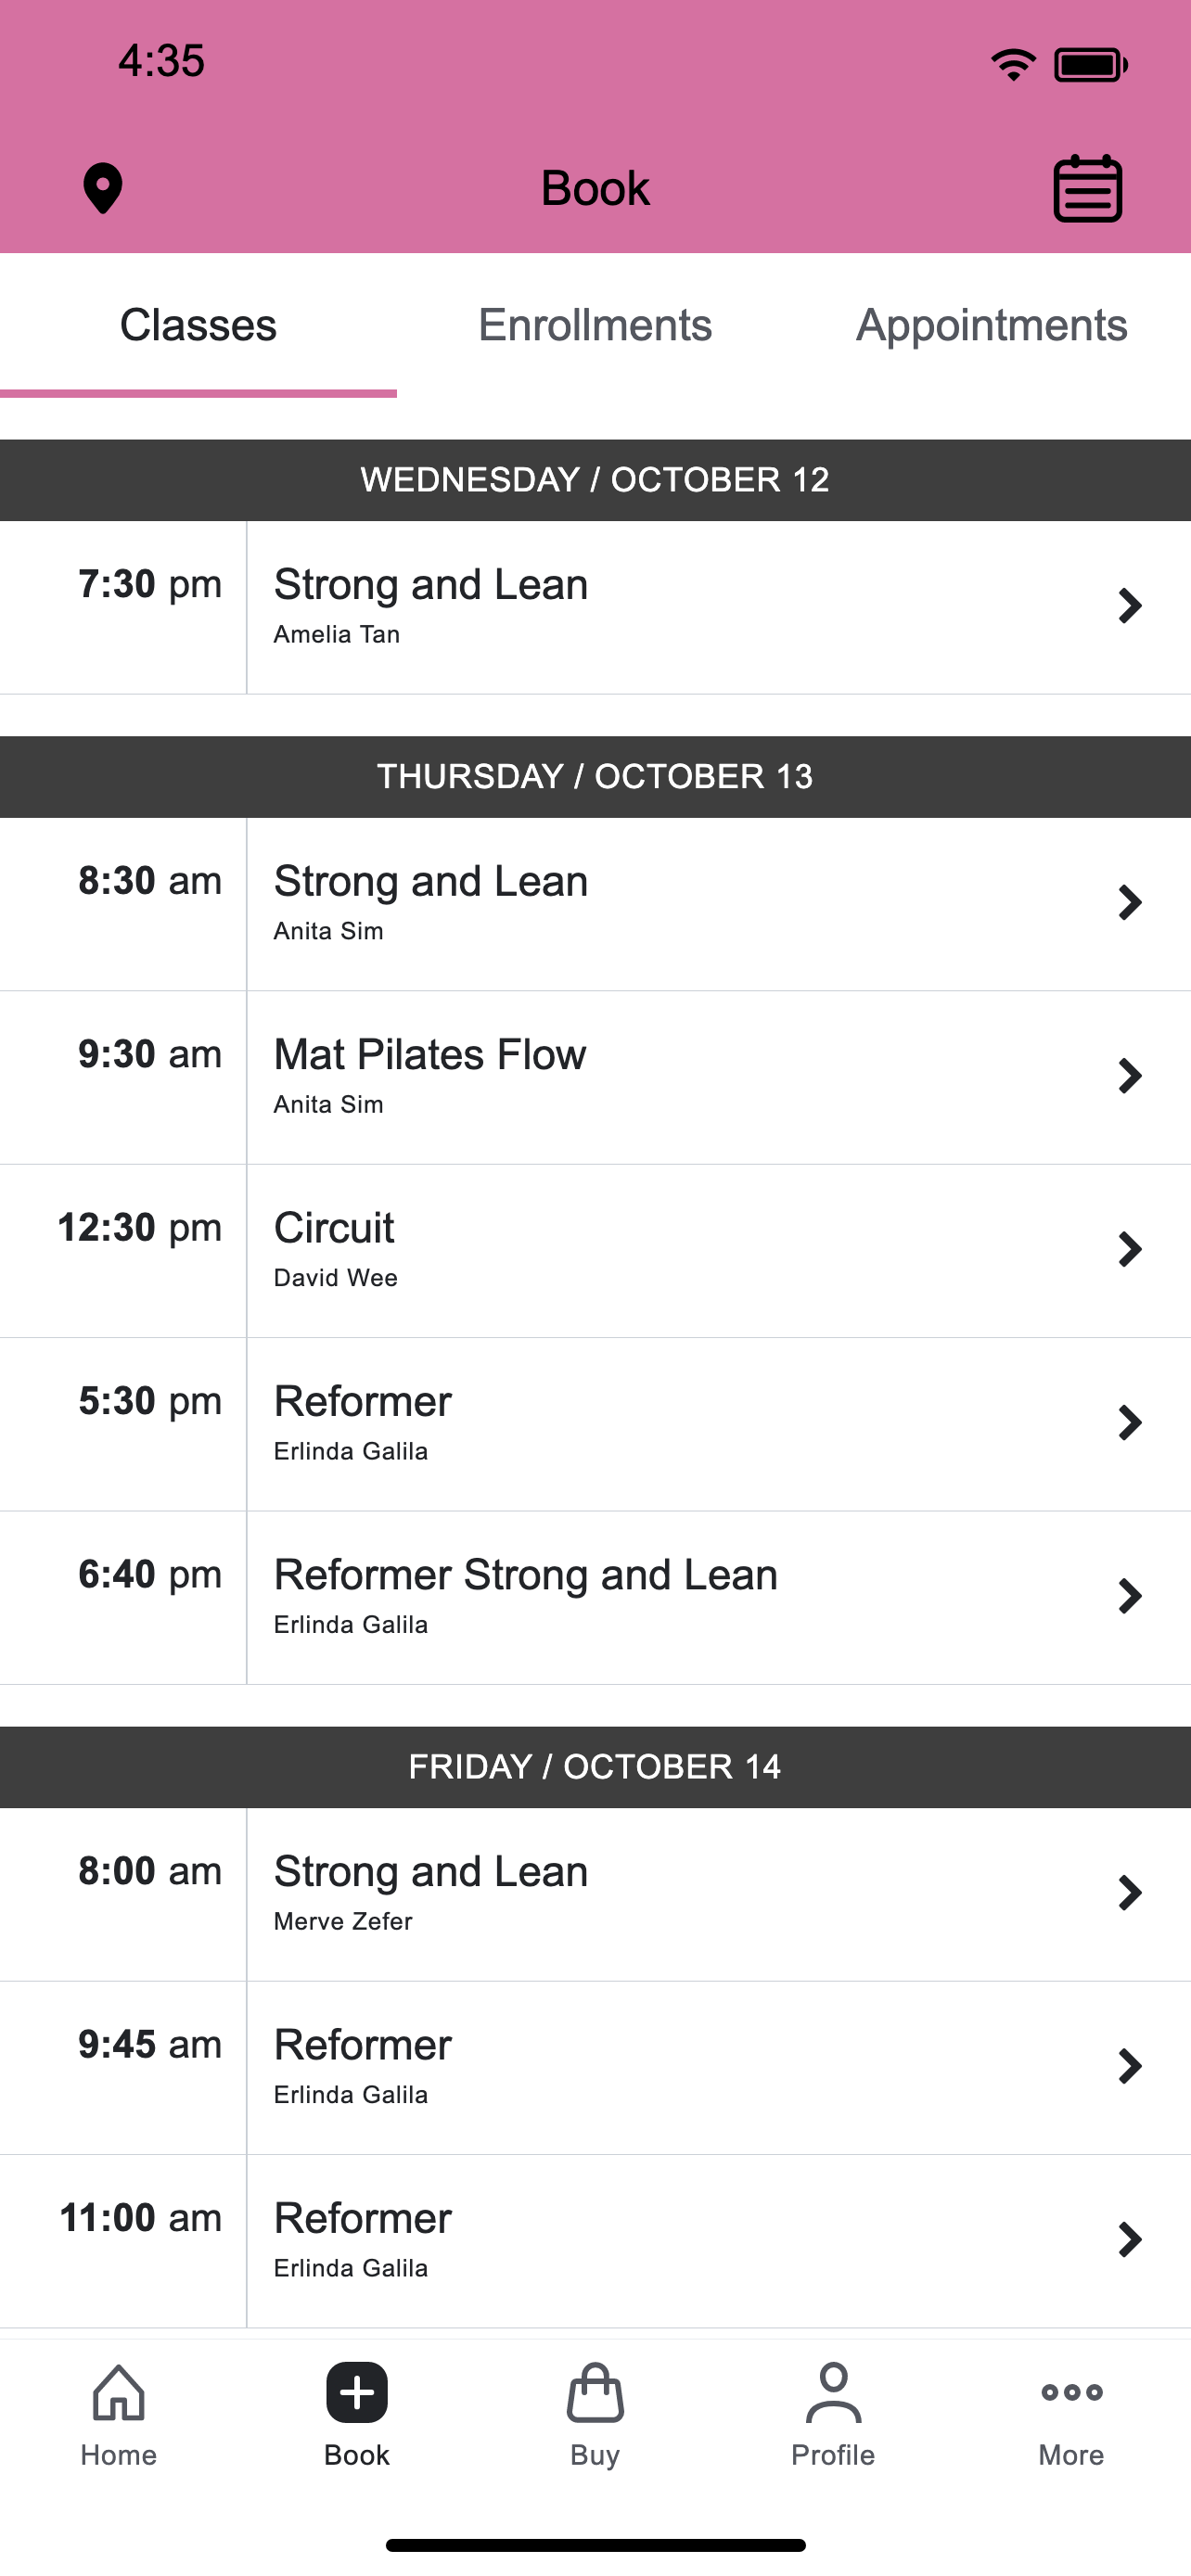This screenshot has width=1191, height=2576.
Task: Select the 11:00 am Reformer class
Action: [595, 2240]
